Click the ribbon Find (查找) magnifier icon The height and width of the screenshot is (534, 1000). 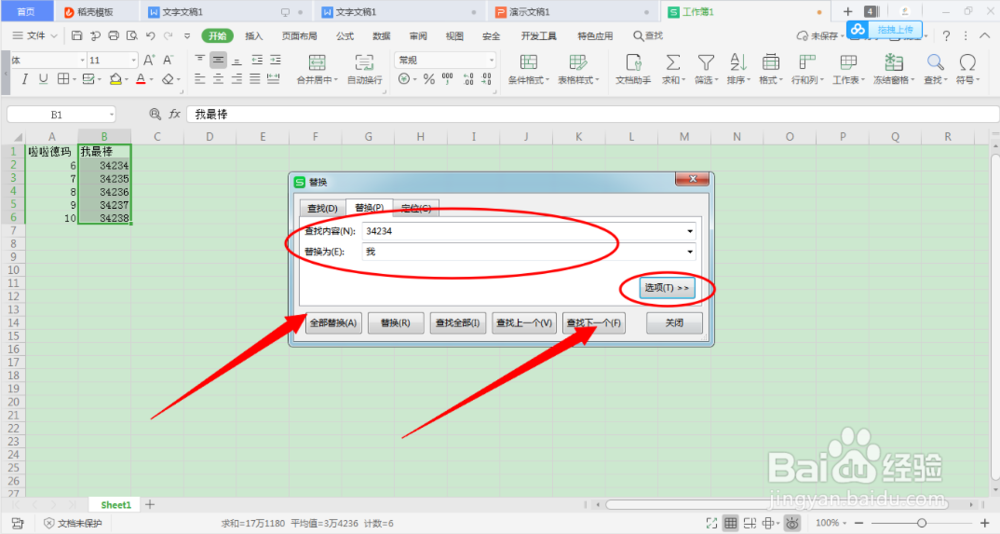pos(935,63)
